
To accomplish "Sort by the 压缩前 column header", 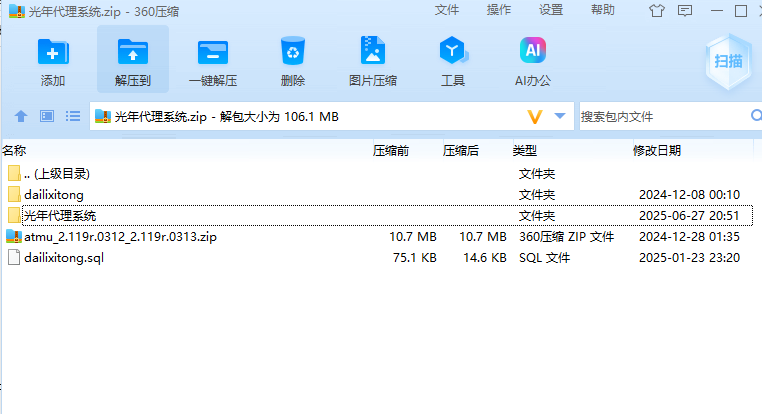I will [391, 151].
